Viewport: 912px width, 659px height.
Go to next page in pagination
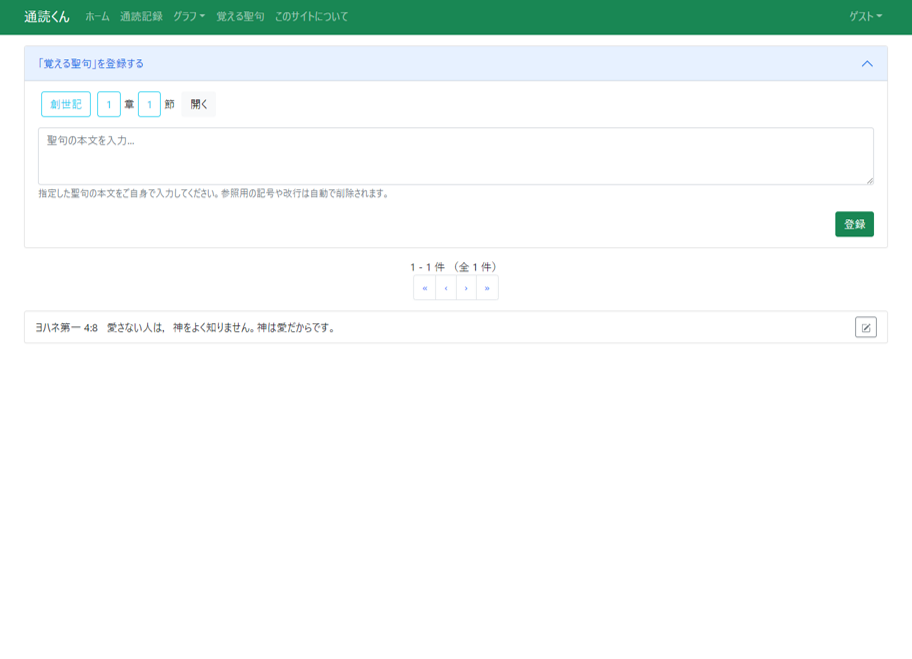pos(466,288)
